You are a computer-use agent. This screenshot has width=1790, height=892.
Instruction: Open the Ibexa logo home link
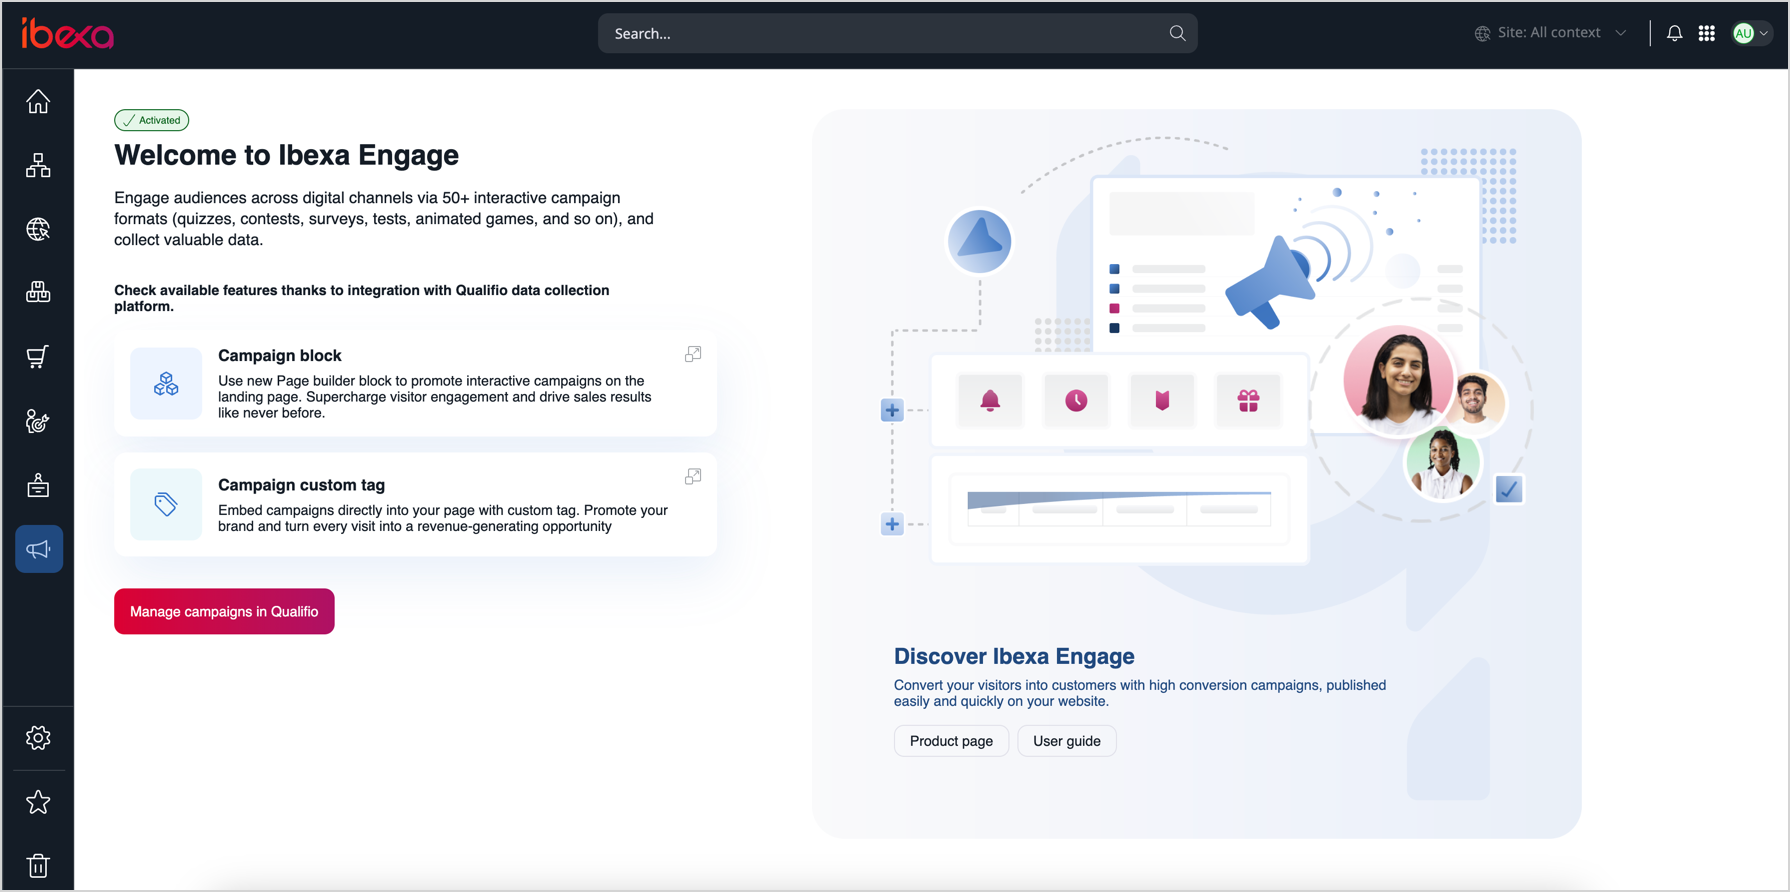(x=68, y=34)
